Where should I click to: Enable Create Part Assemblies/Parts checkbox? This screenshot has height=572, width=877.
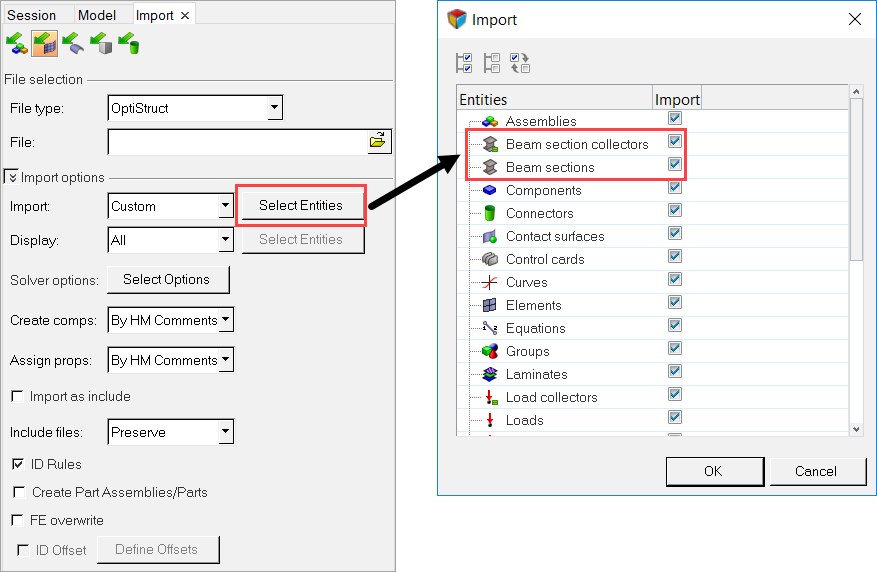(19, 492)
